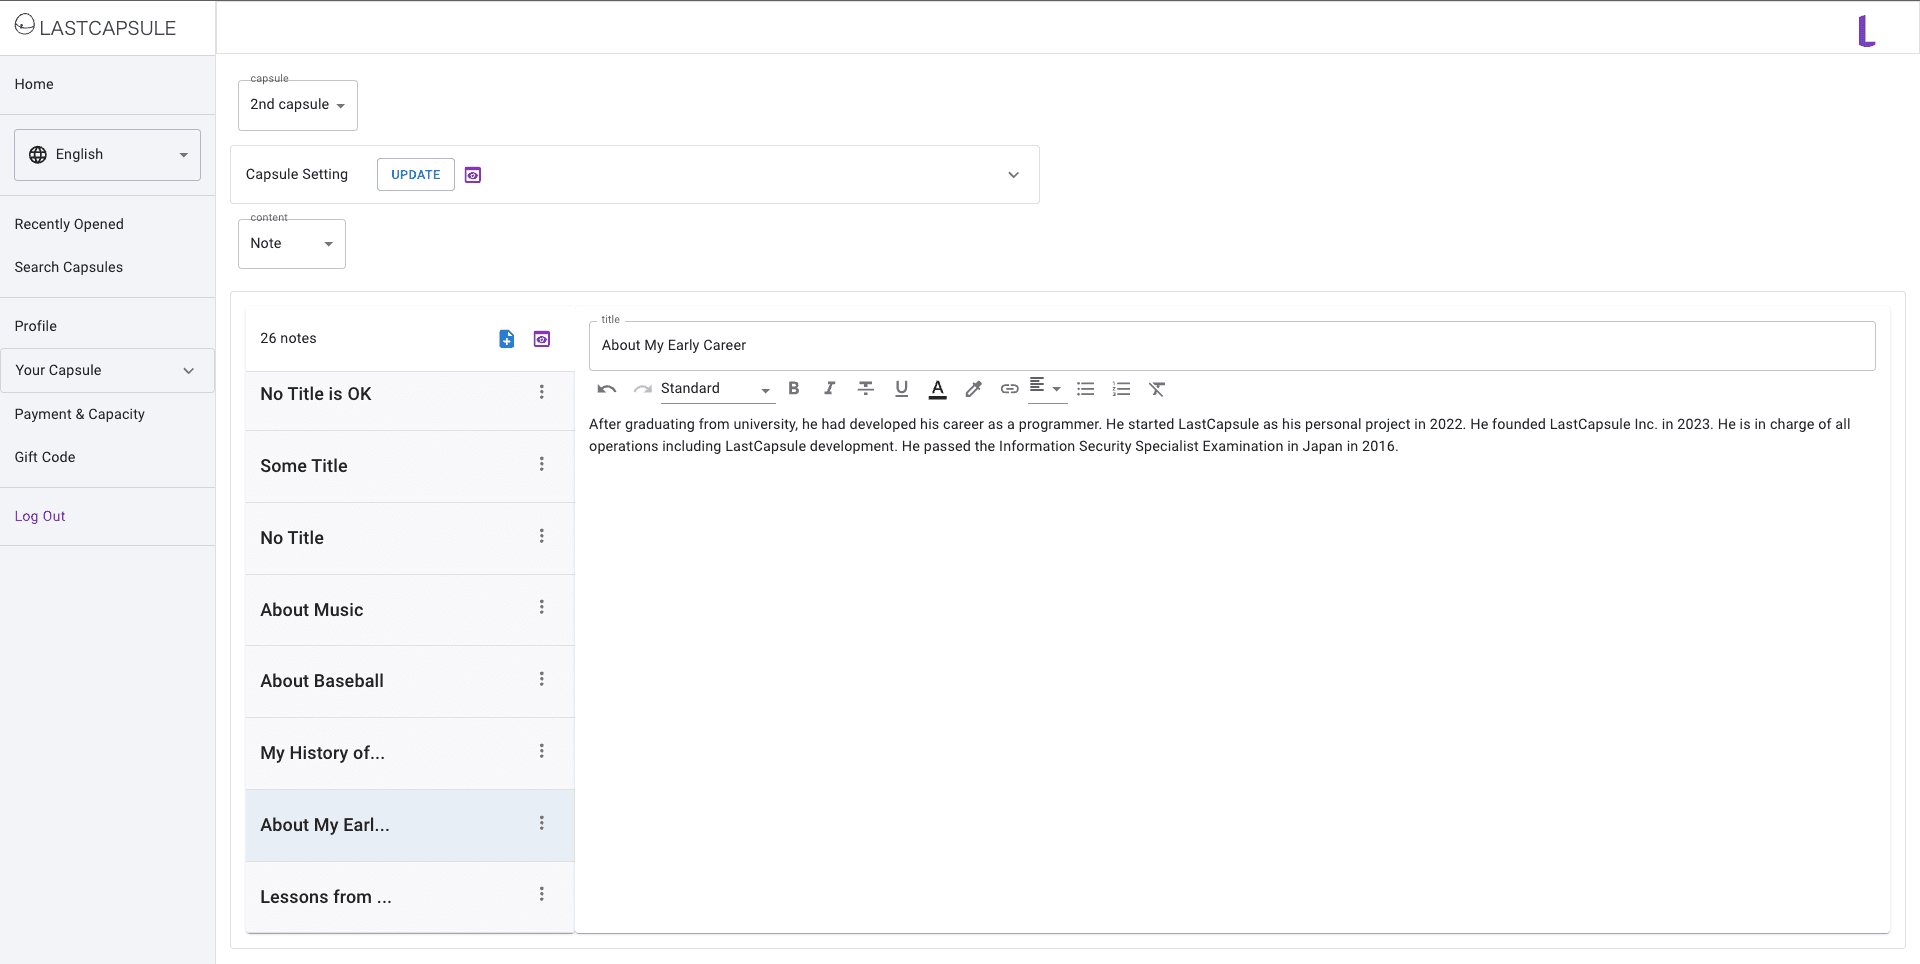This screenshot has width=1920, height=964.
Task: Toggle underline formatting in editor
Action: 901,389
